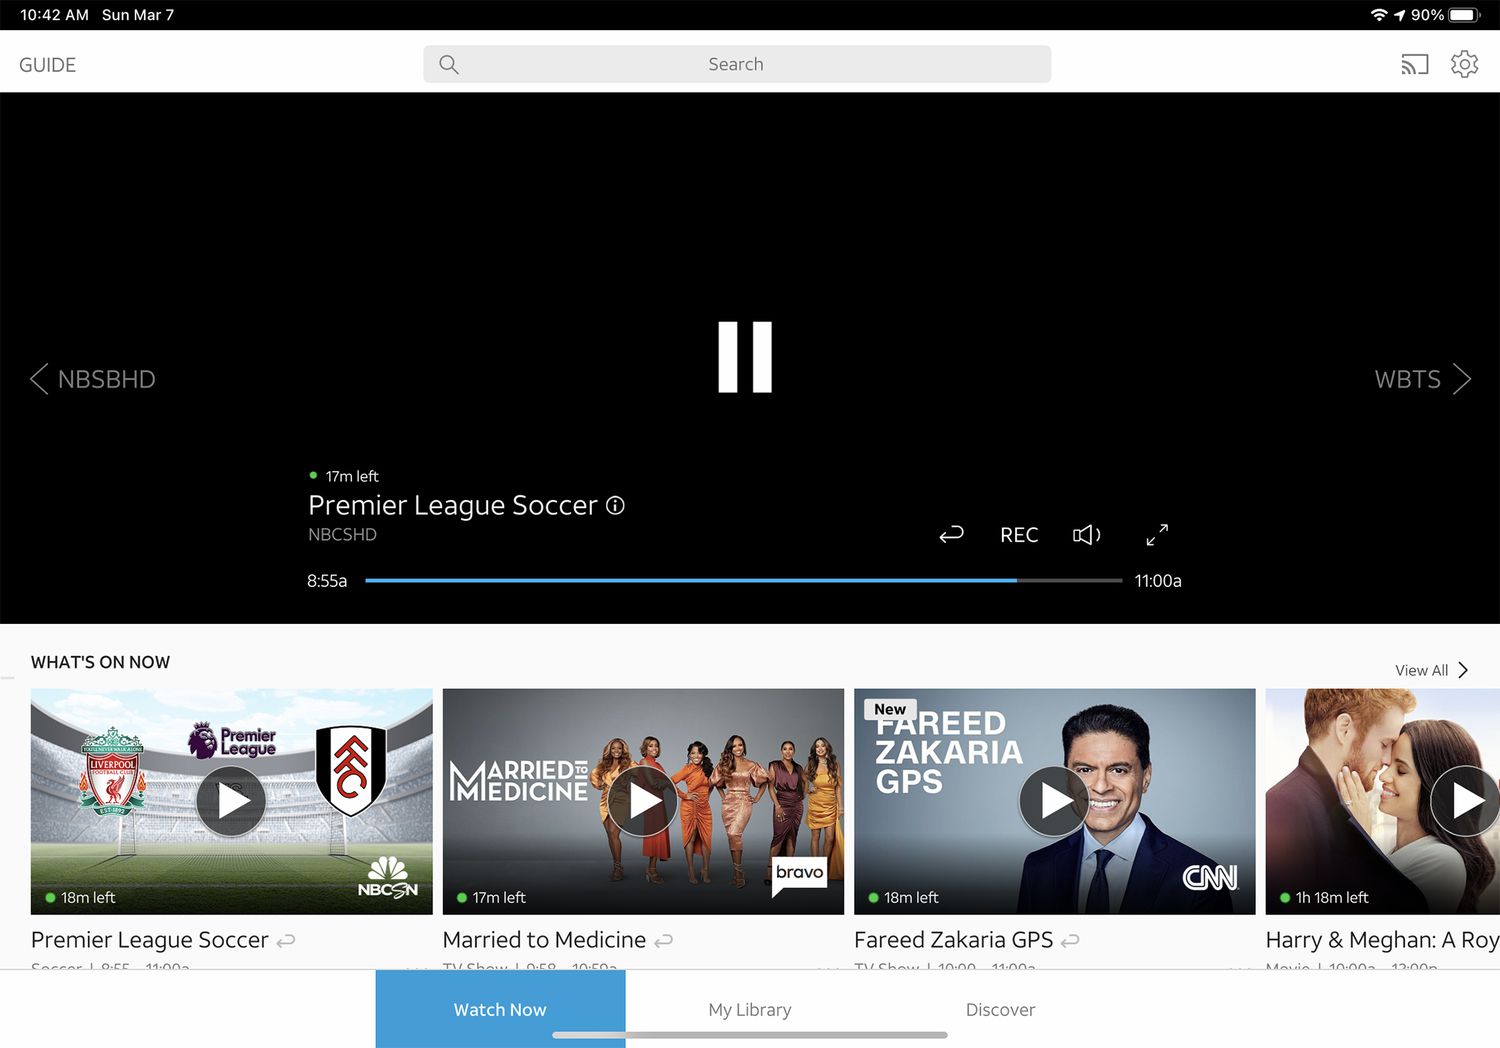This screenshot has height=1048, width=1500.
Task: Click the restart program arrow icon in player
Action: coord(951,535)
